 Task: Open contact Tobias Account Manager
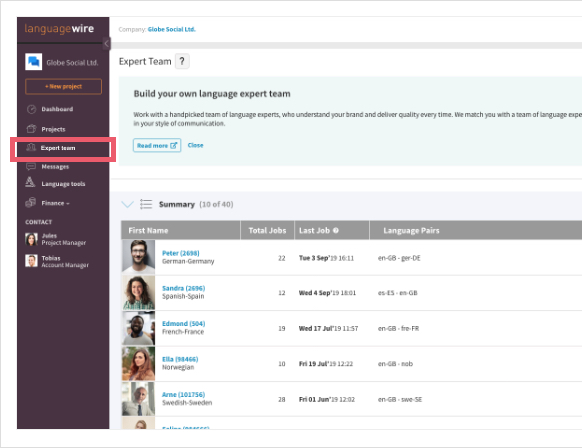(65, 261)
